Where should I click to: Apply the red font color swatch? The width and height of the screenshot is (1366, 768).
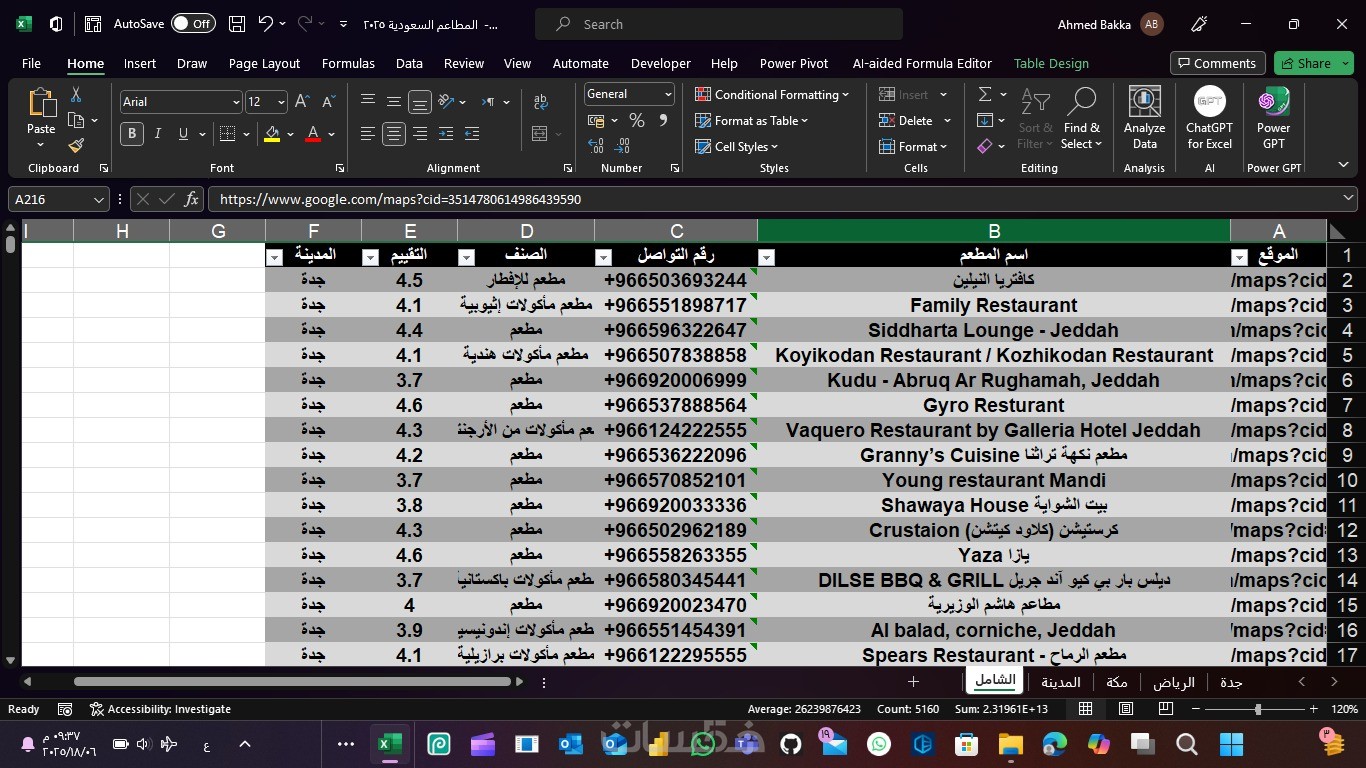point(313,134)
